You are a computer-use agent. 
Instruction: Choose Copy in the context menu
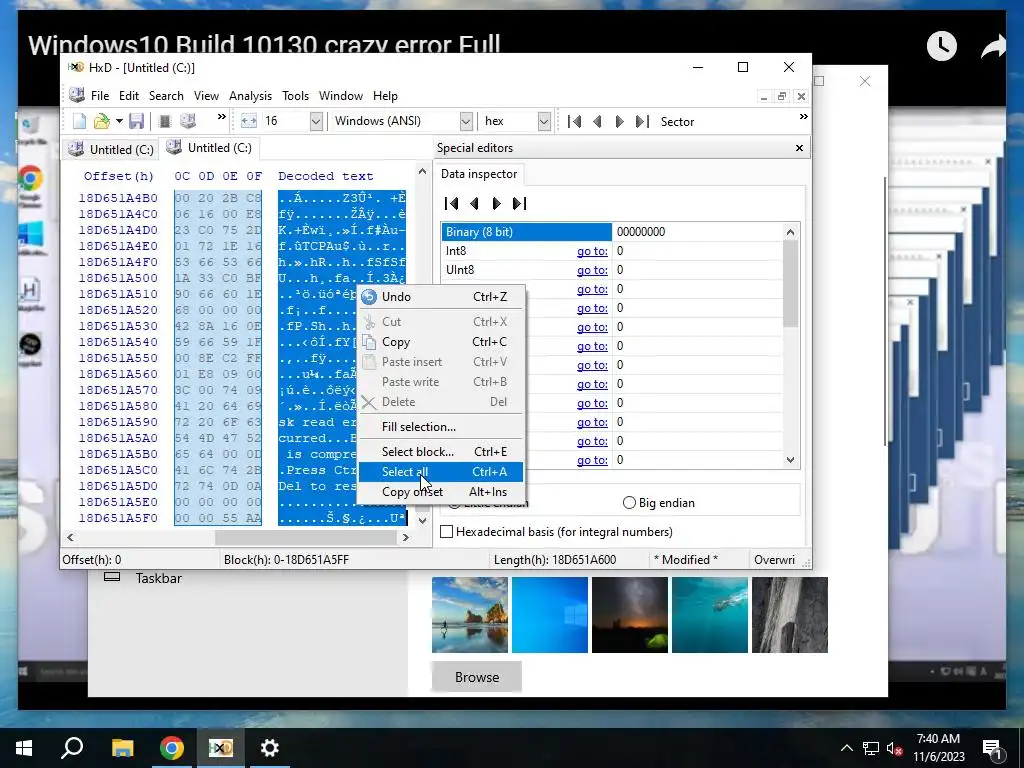[x=441, y=342]
